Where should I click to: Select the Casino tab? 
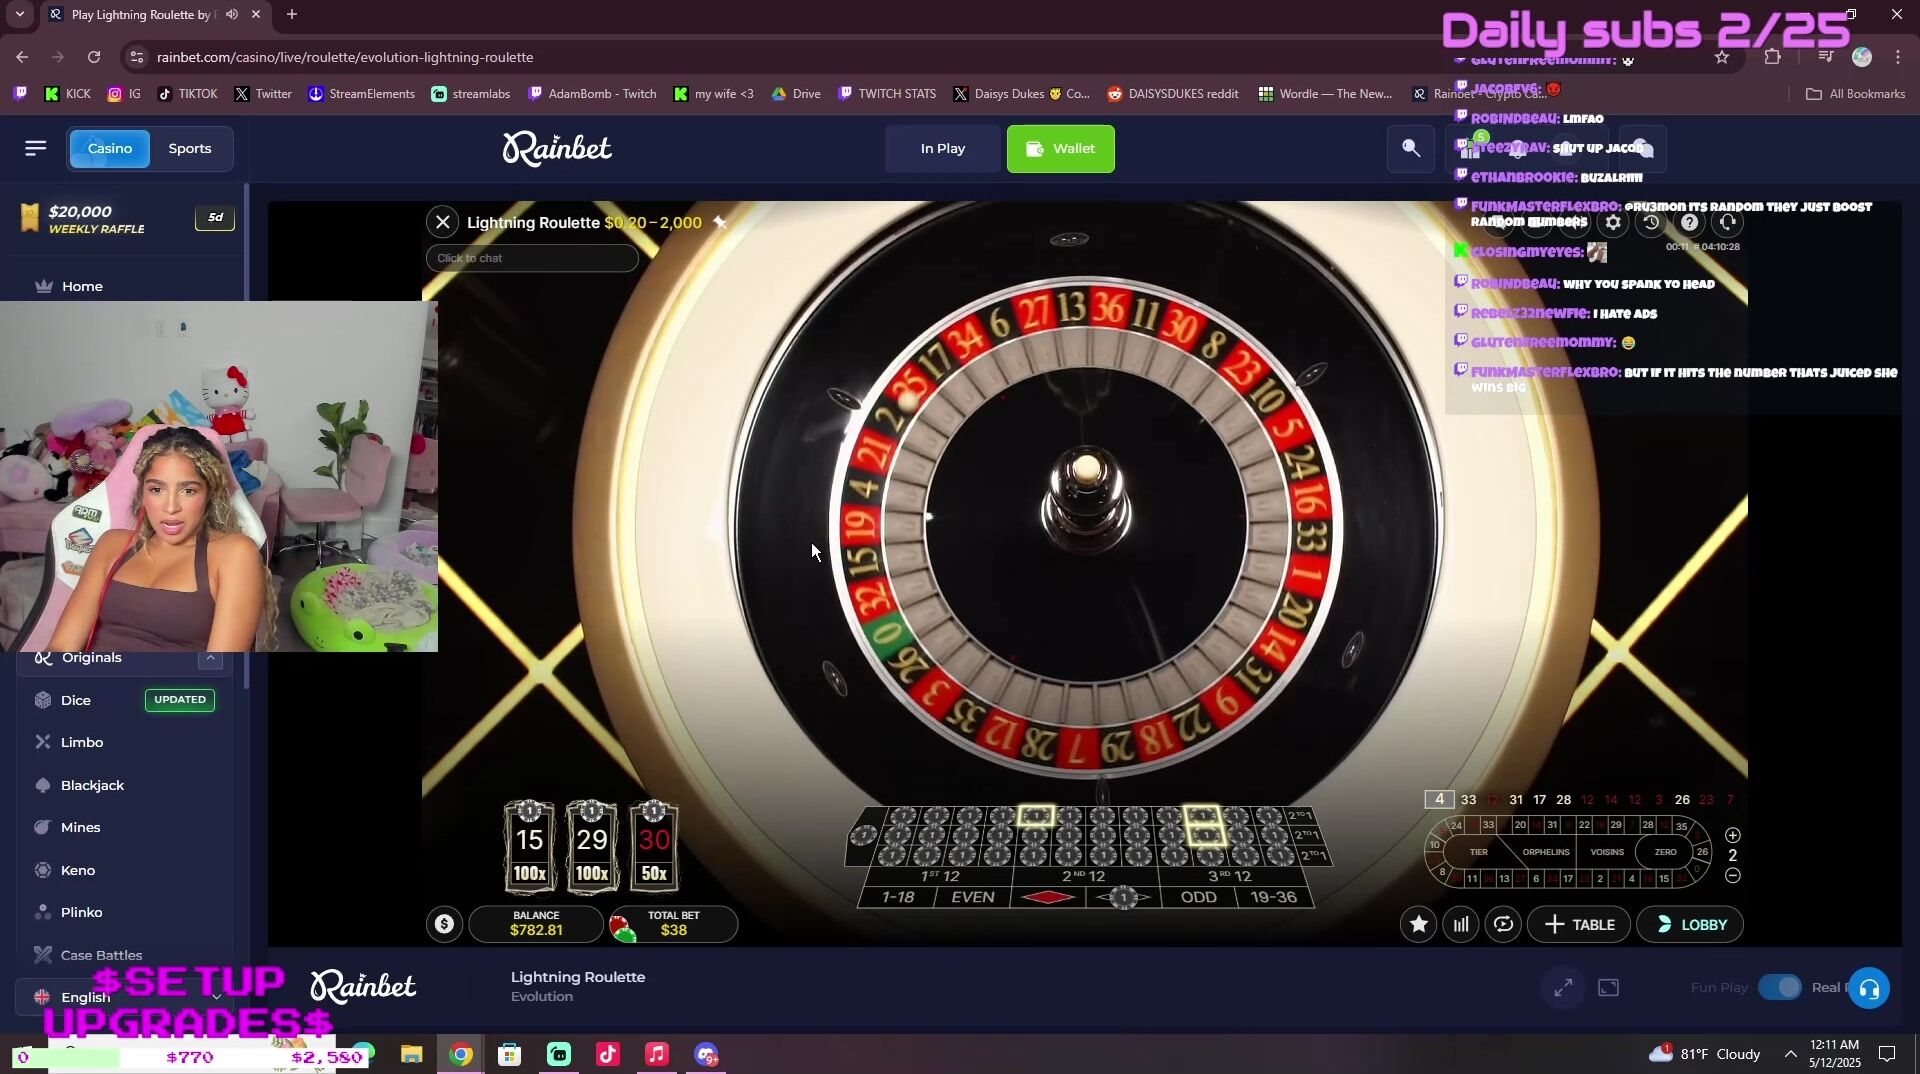110,148
